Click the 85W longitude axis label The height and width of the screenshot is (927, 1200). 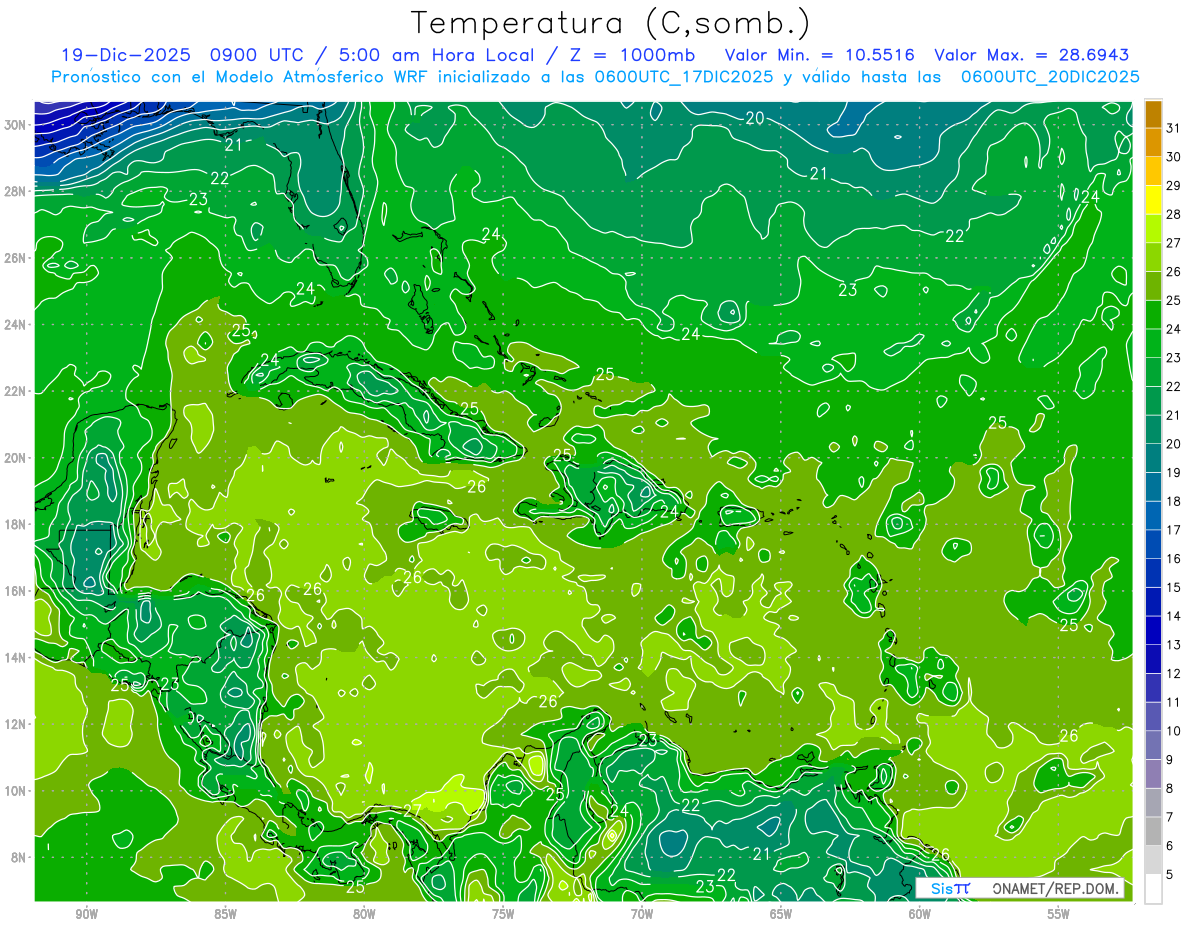[225, 914]
